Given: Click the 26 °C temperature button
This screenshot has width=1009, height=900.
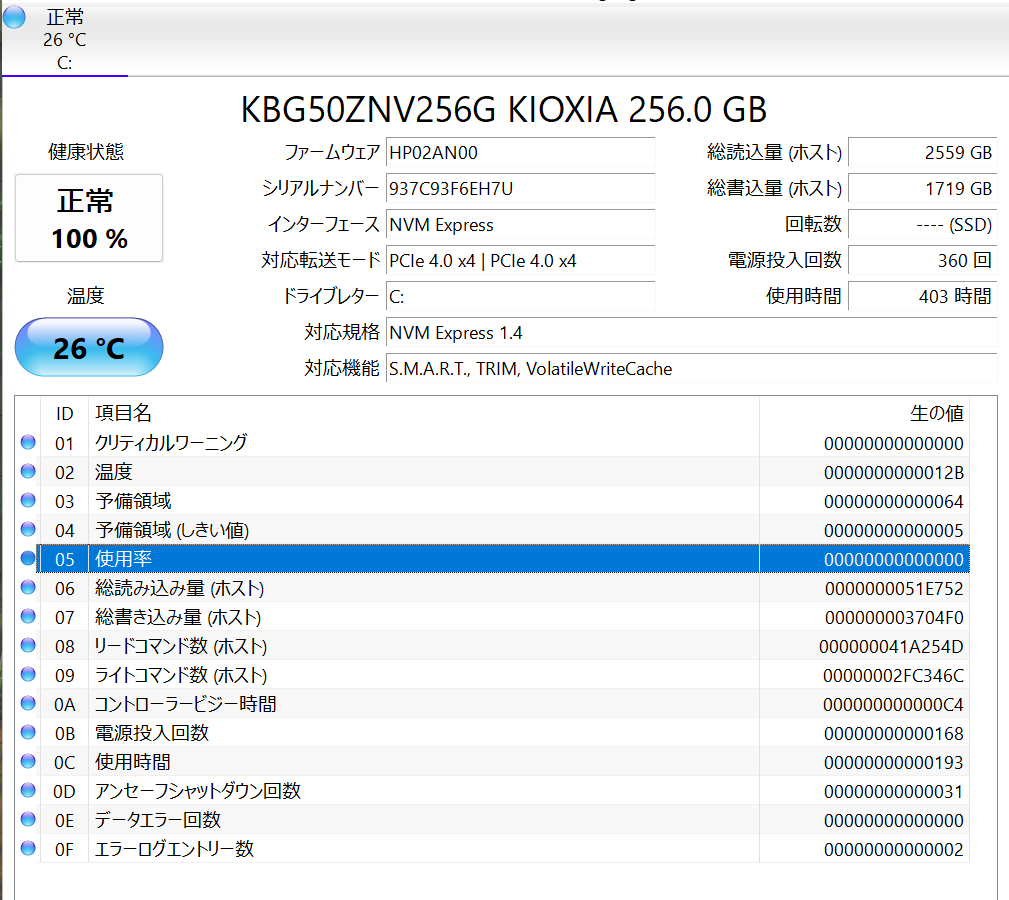Looking at the screenshot, I should click(89, 348).
